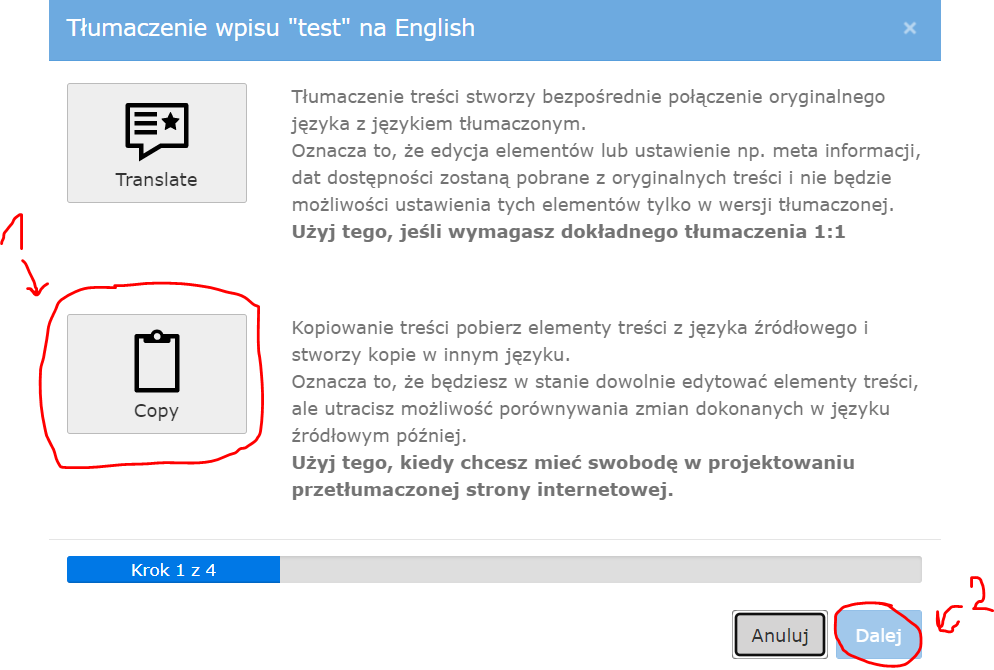994x670 pixels.
Task: Click the Translate speech bubble icon
Action: tap(156, 130)
